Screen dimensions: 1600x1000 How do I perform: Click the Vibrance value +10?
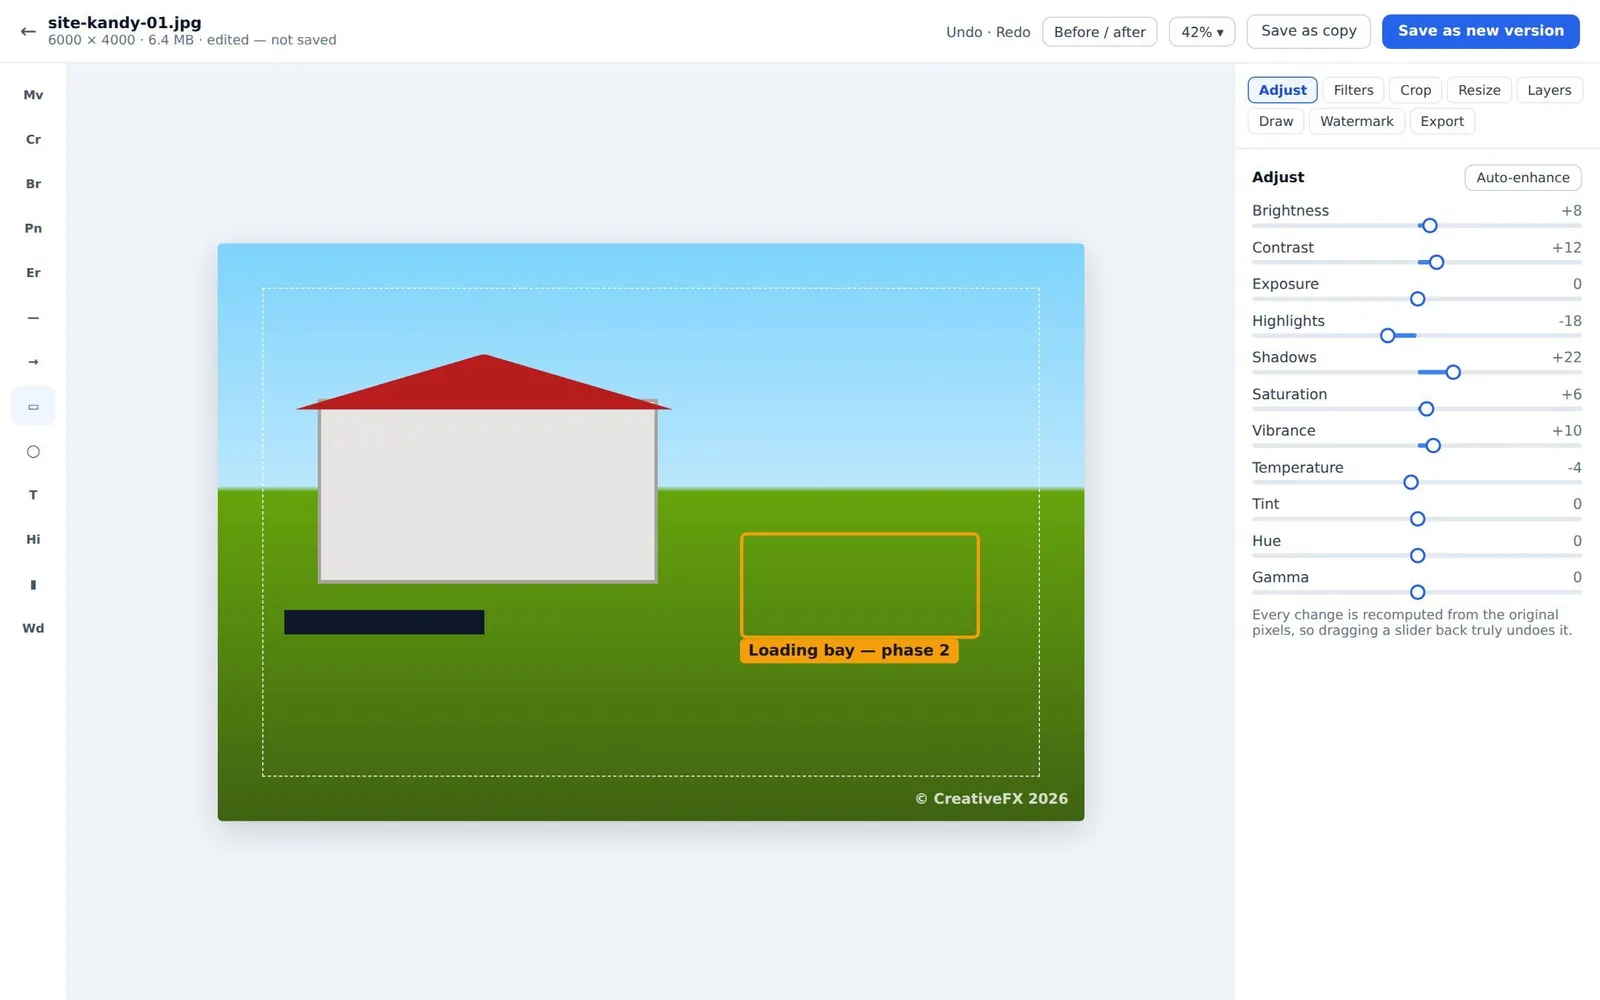(x=1566, y=431)
